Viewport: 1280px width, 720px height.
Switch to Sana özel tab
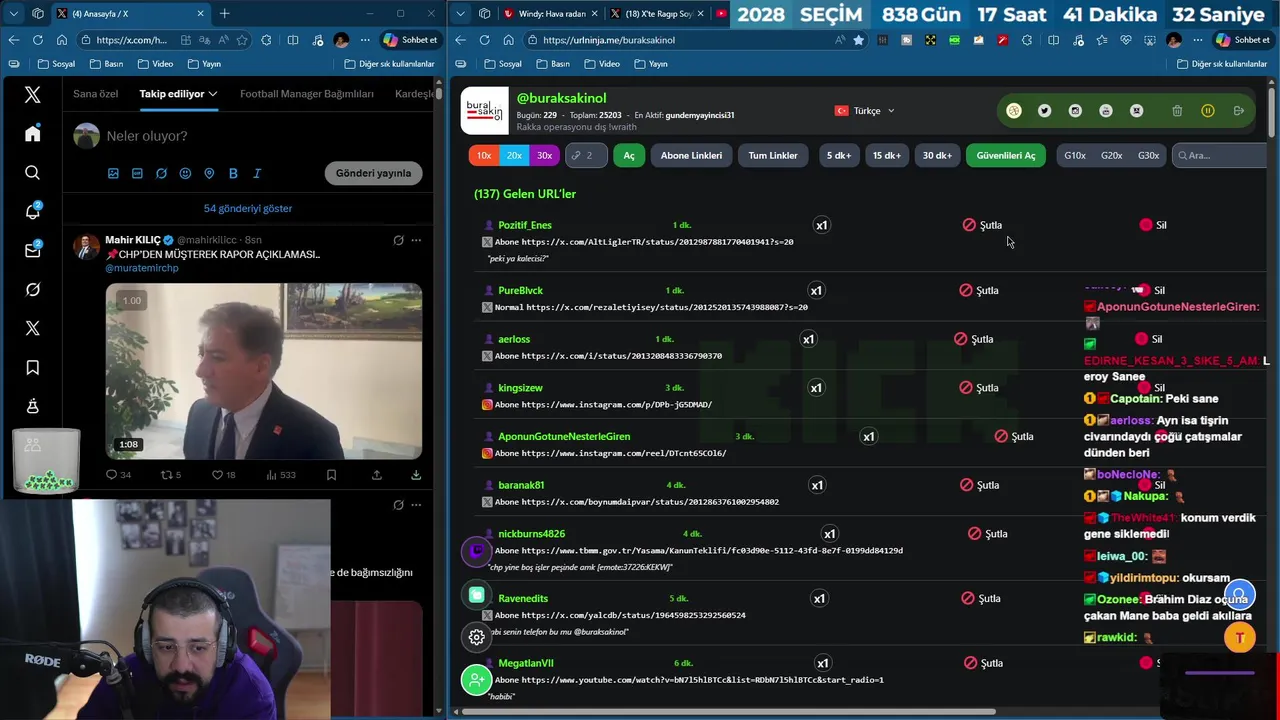[x=96, y=94]
